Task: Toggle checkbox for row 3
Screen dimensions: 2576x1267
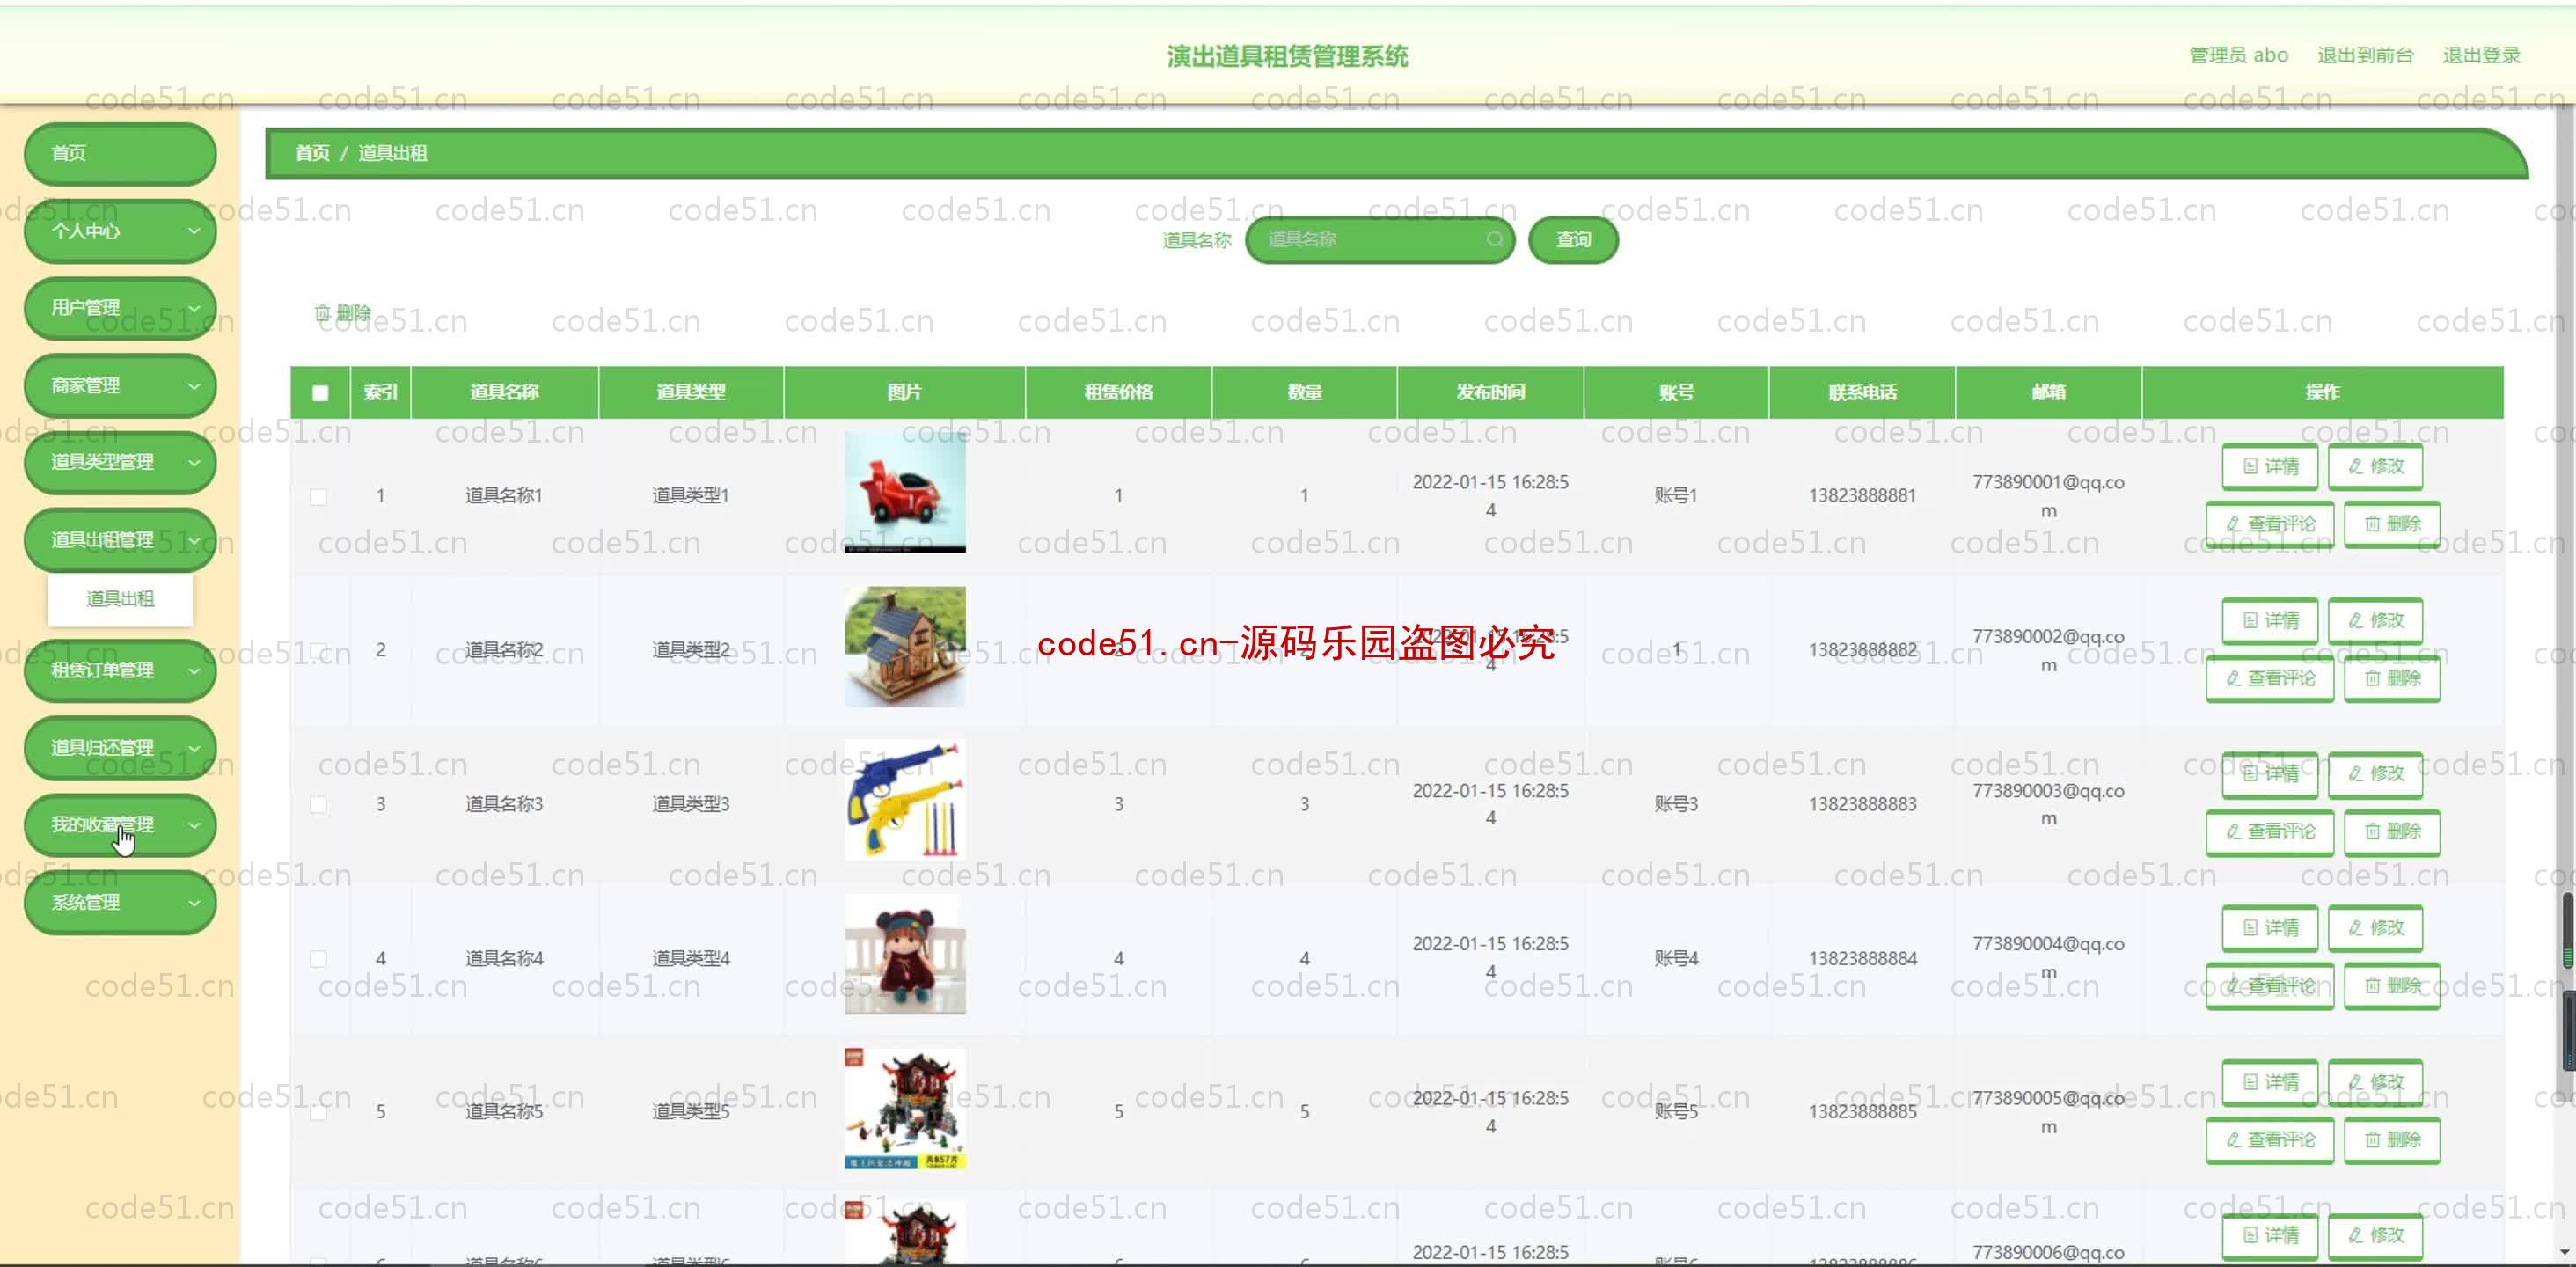Action: (x=318, y=803)
